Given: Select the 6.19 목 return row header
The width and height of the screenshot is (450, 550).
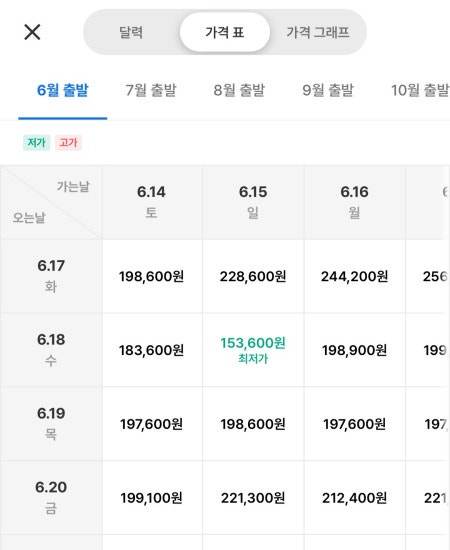Looking at the screenshot, I should 51,424.
